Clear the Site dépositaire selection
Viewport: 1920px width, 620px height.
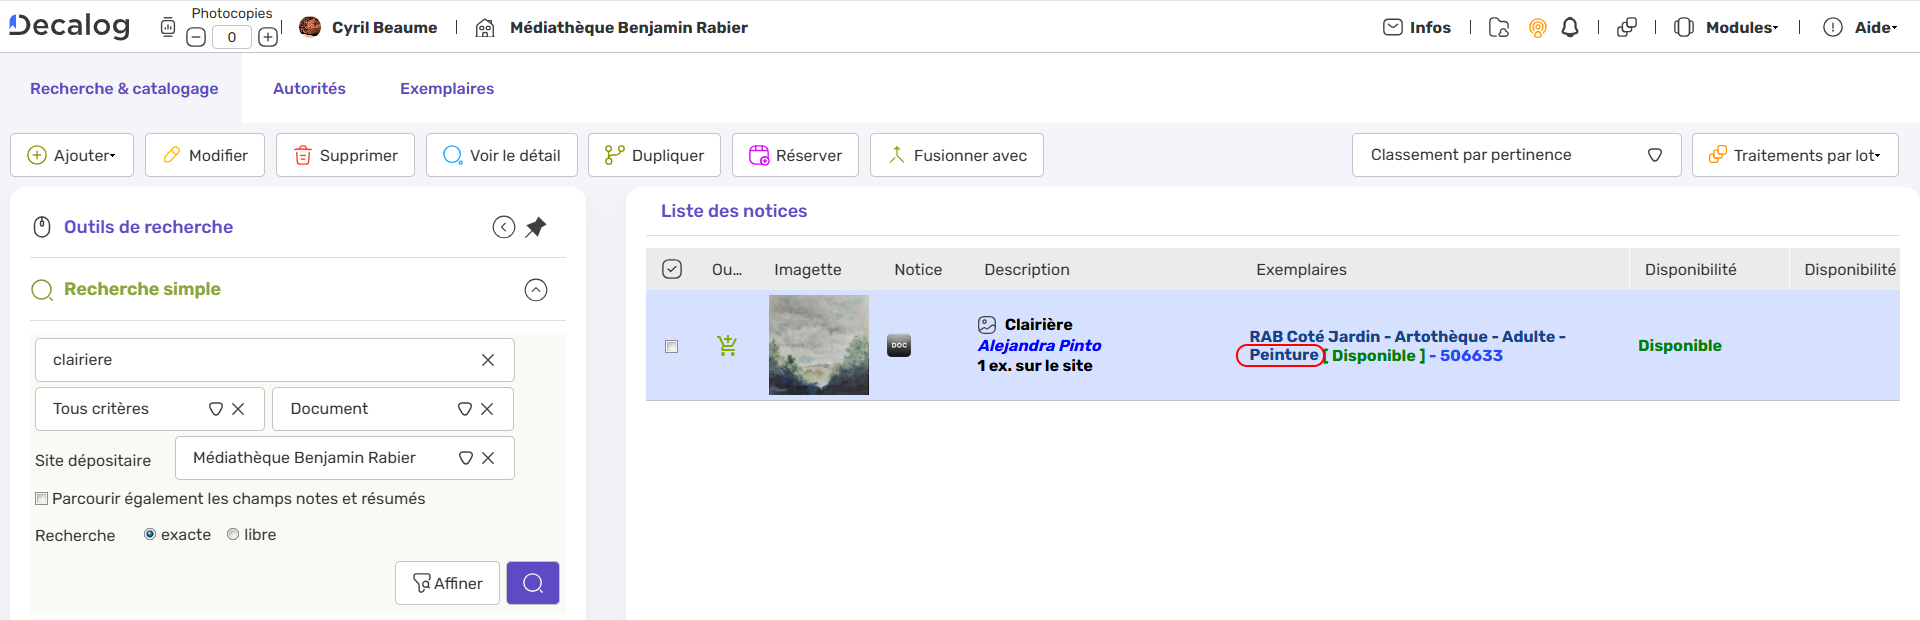tap(488, 458)
